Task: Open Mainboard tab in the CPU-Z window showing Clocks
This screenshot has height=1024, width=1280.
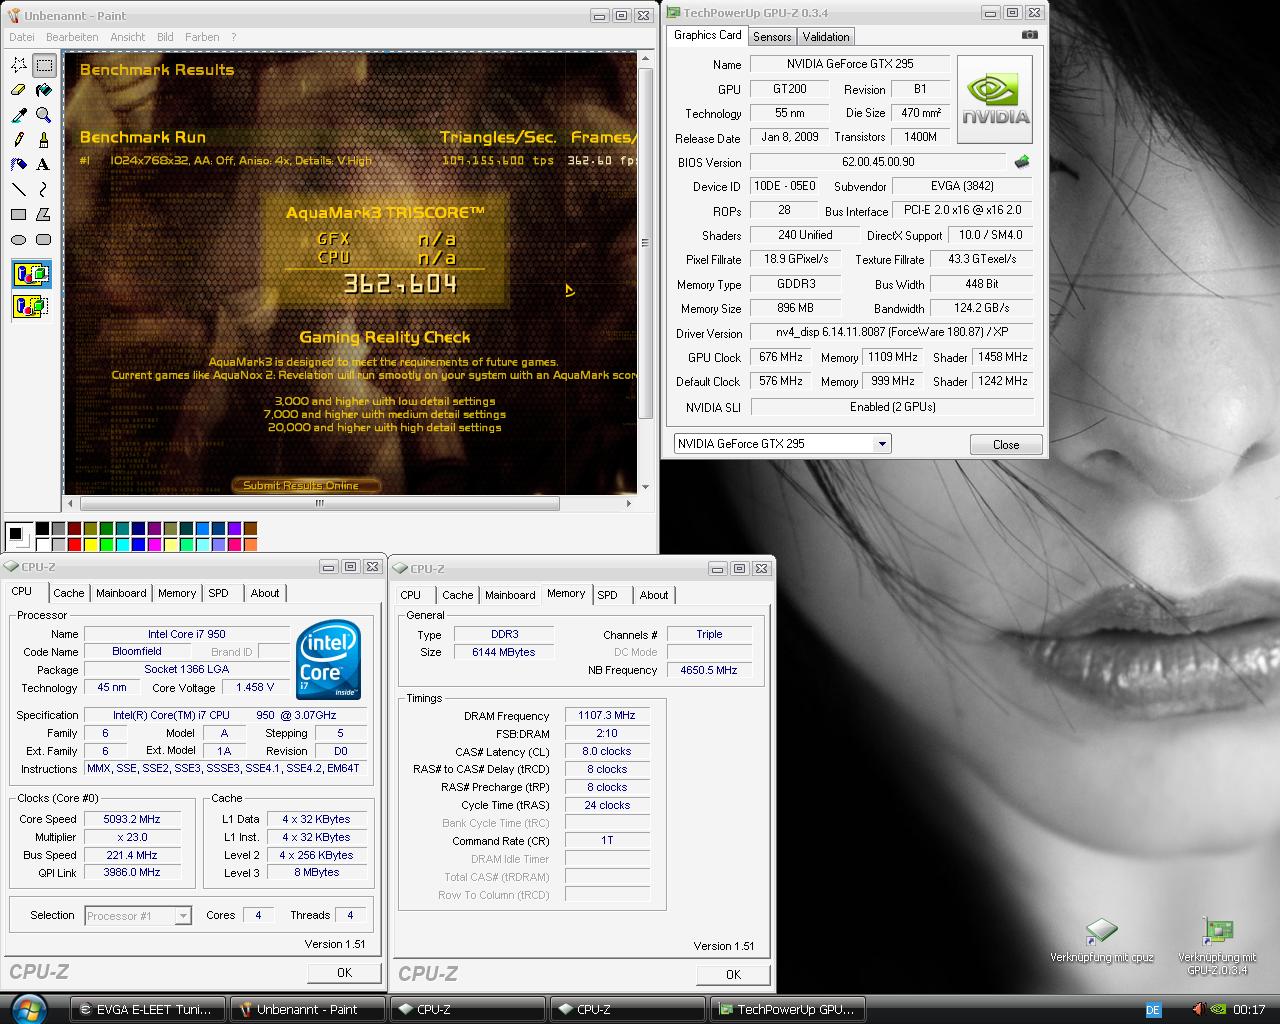Action: tap(121, 593)
